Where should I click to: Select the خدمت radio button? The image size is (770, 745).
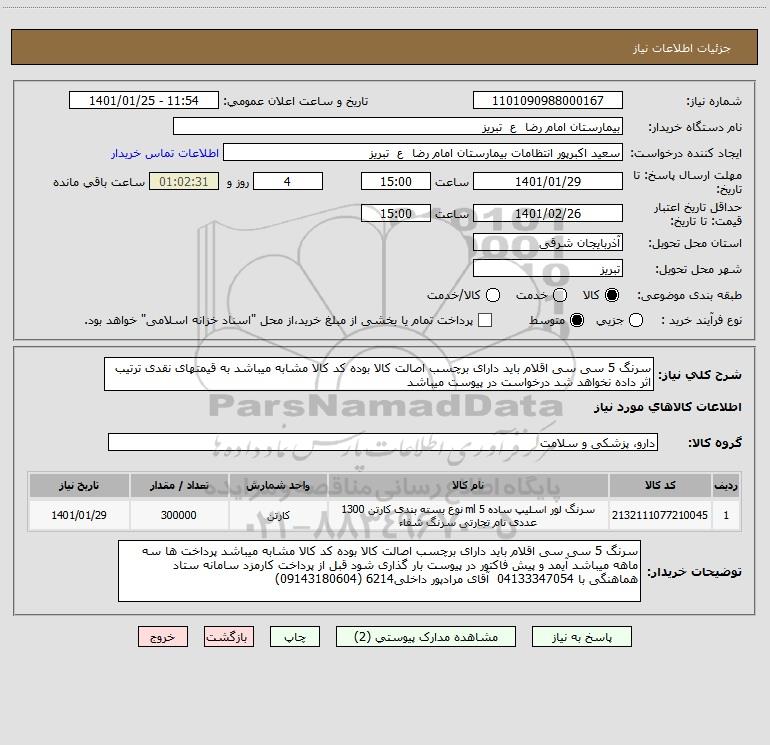[x=560, y=295]
